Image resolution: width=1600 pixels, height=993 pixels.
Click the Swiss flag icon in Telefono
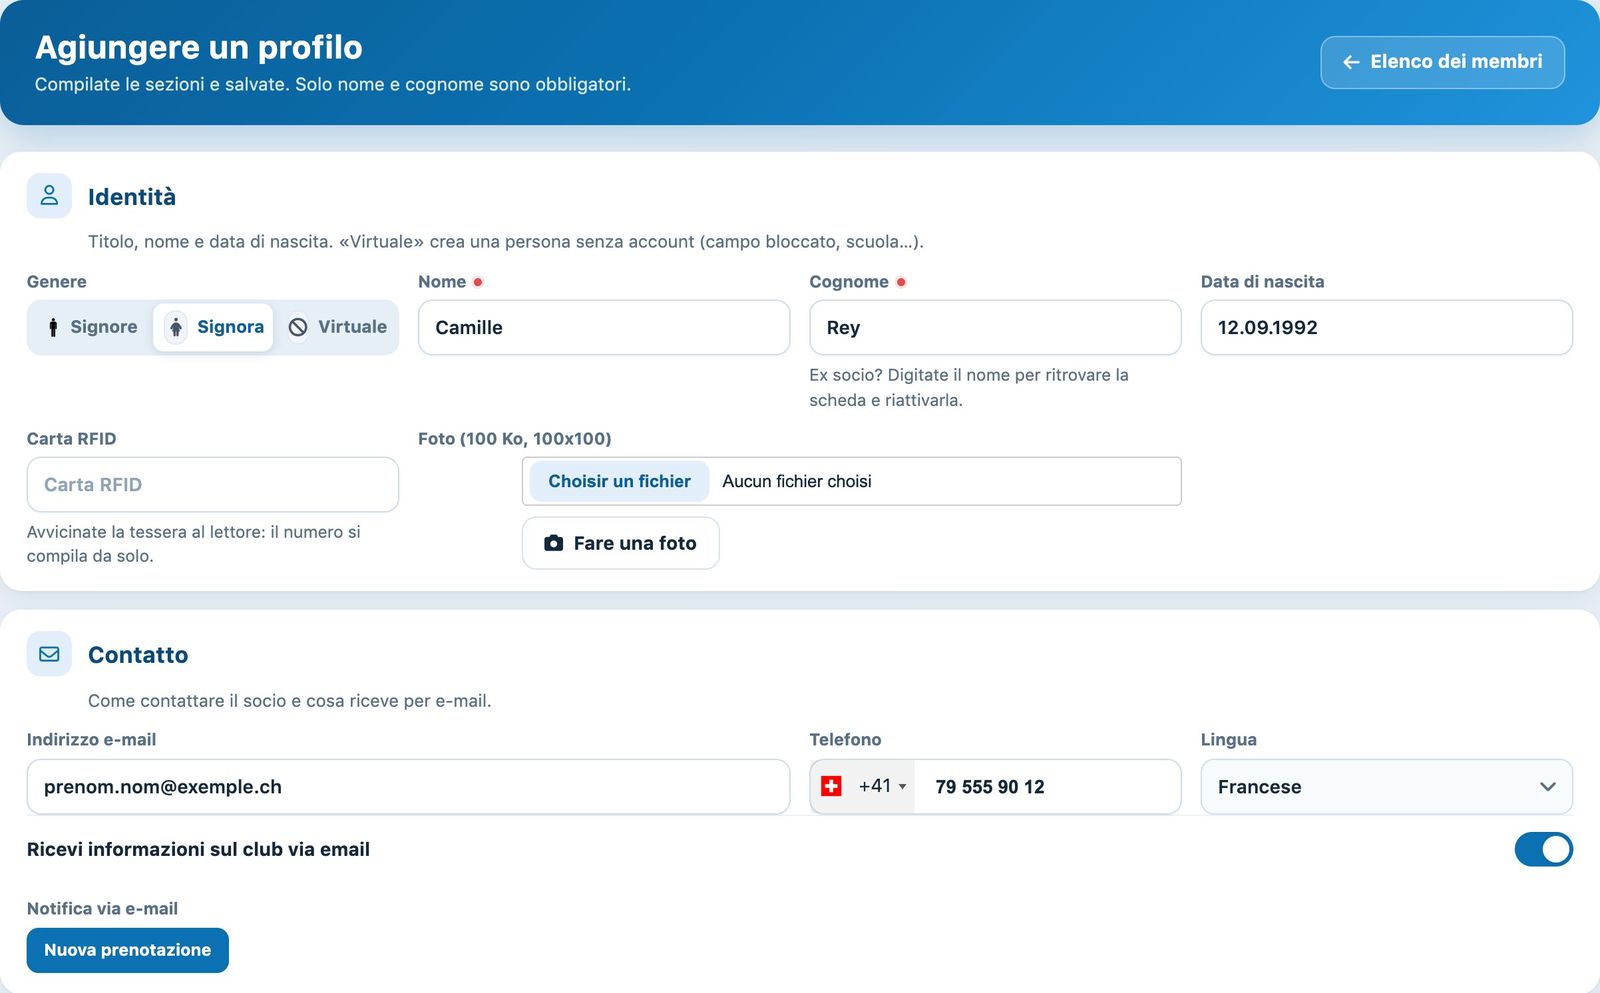click(x=831, y=786)
